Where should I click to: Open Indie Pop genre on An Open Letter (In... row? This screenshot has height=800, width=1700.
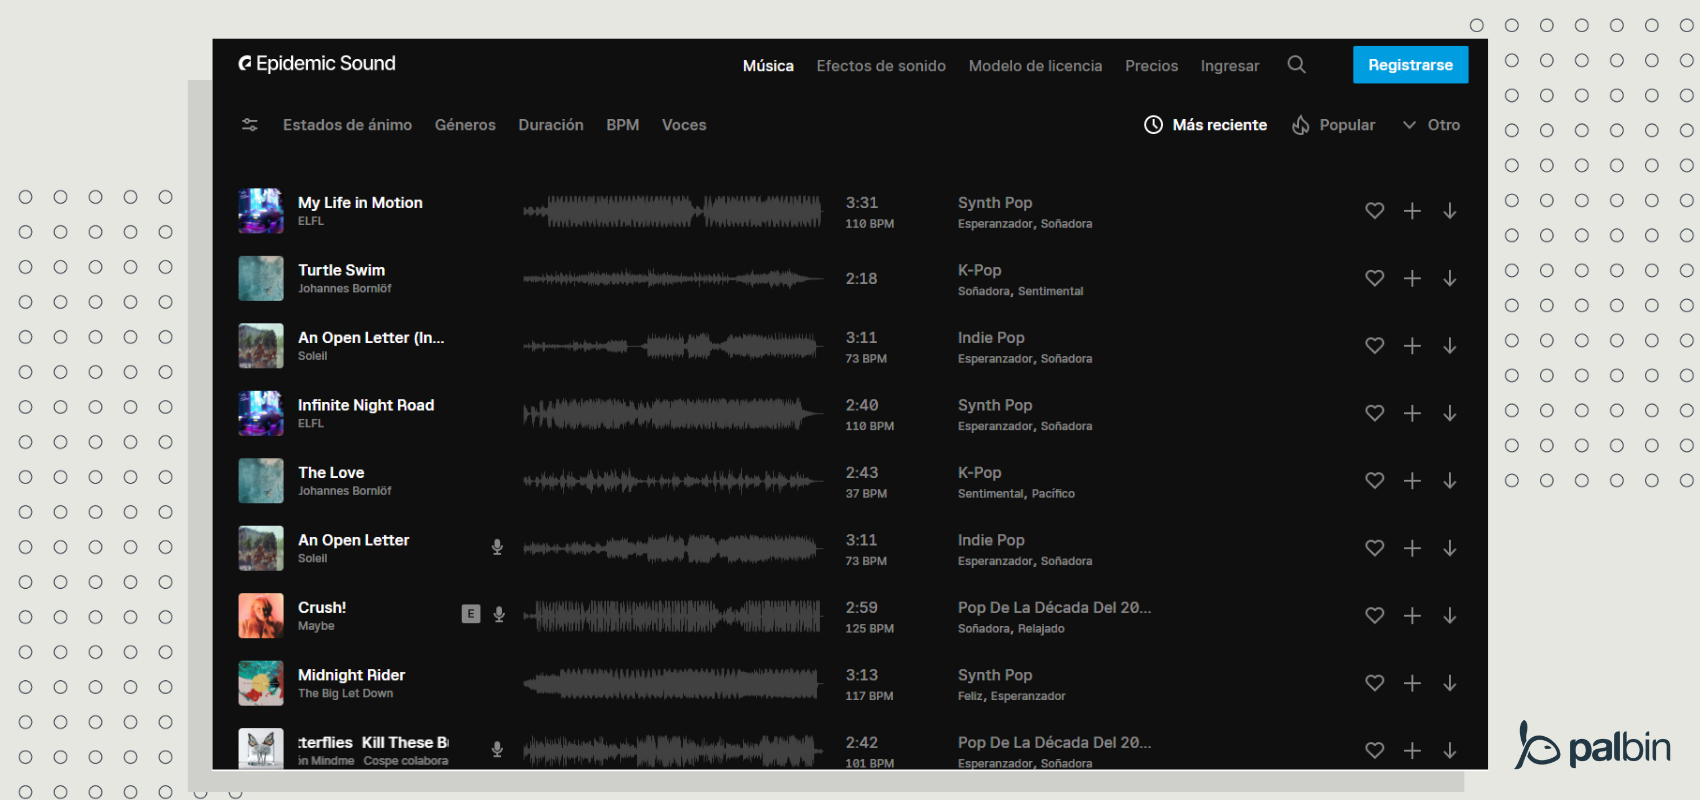[991, 338]
